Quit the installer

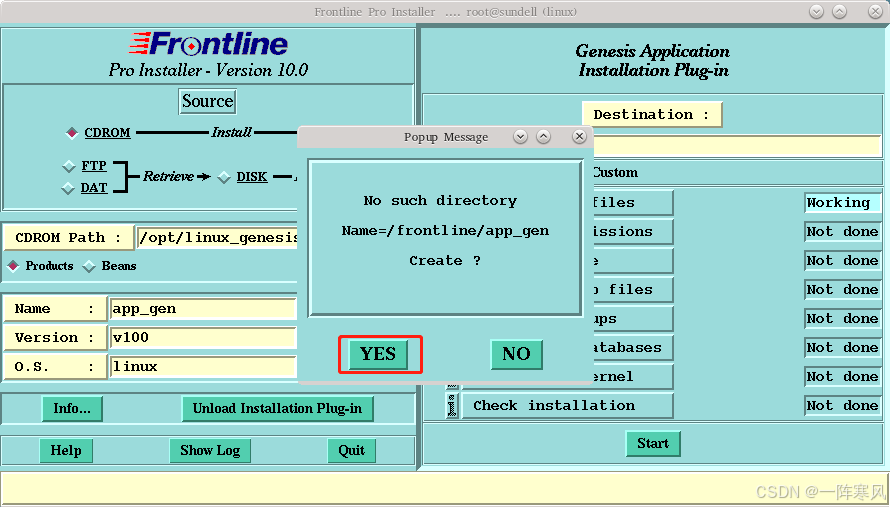tap(351, 451)
